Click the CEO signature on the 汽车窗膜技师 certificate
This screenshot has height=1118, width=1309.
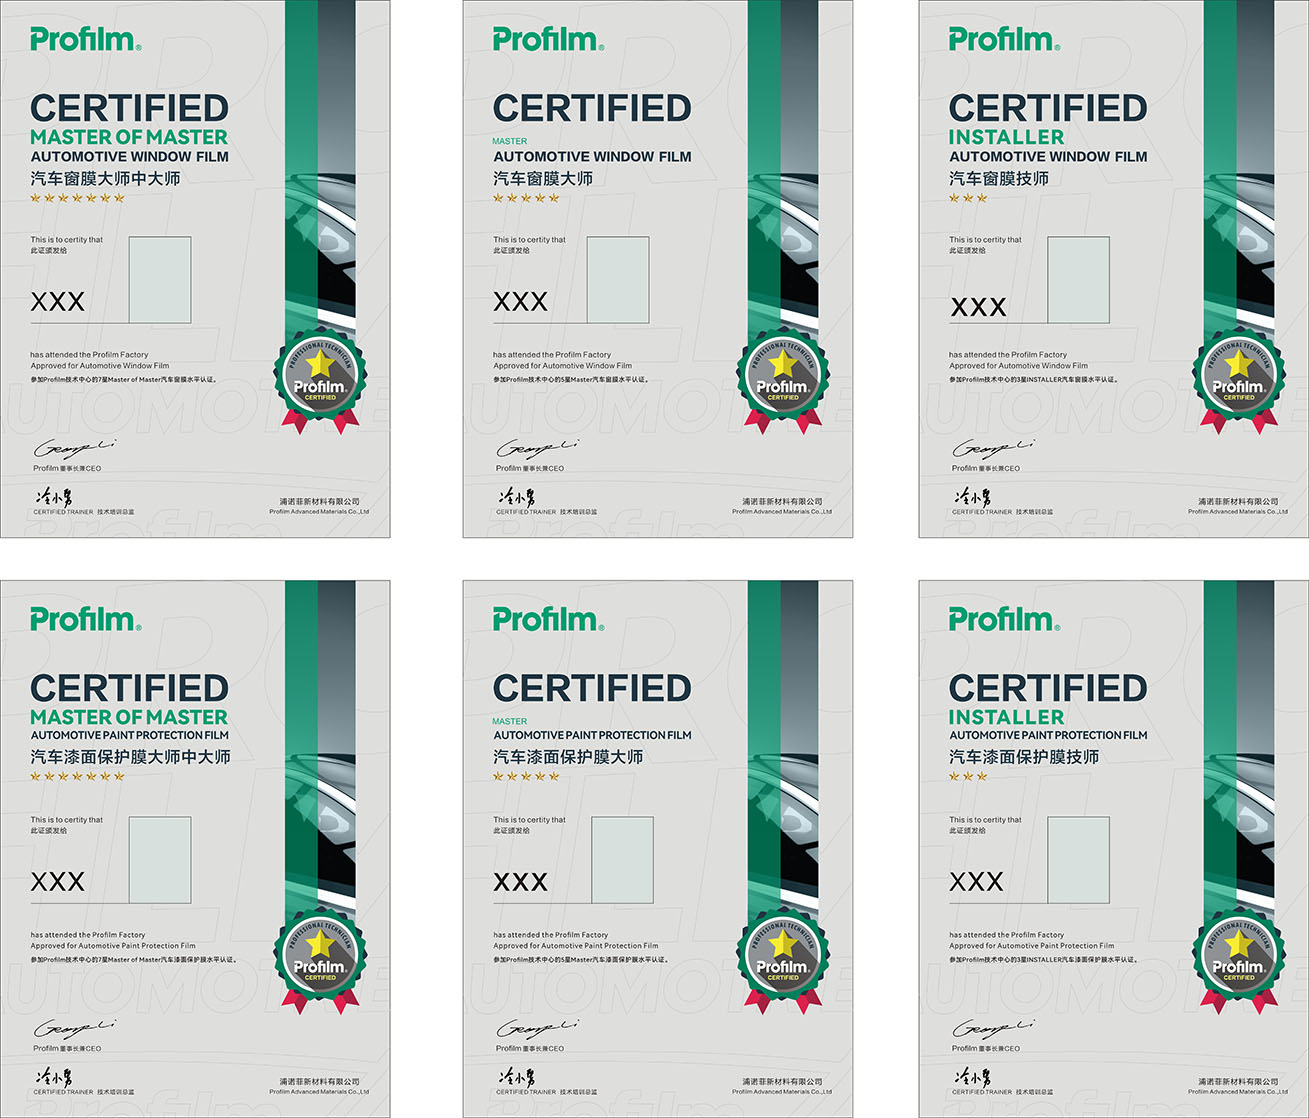pos(994,447)
